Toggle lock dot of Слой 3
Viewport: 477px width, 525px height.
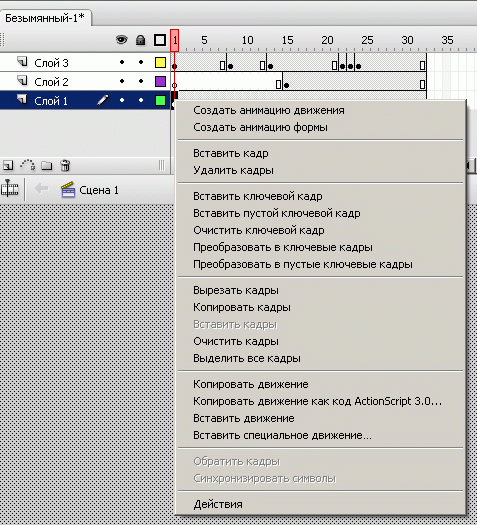[141, 62]
